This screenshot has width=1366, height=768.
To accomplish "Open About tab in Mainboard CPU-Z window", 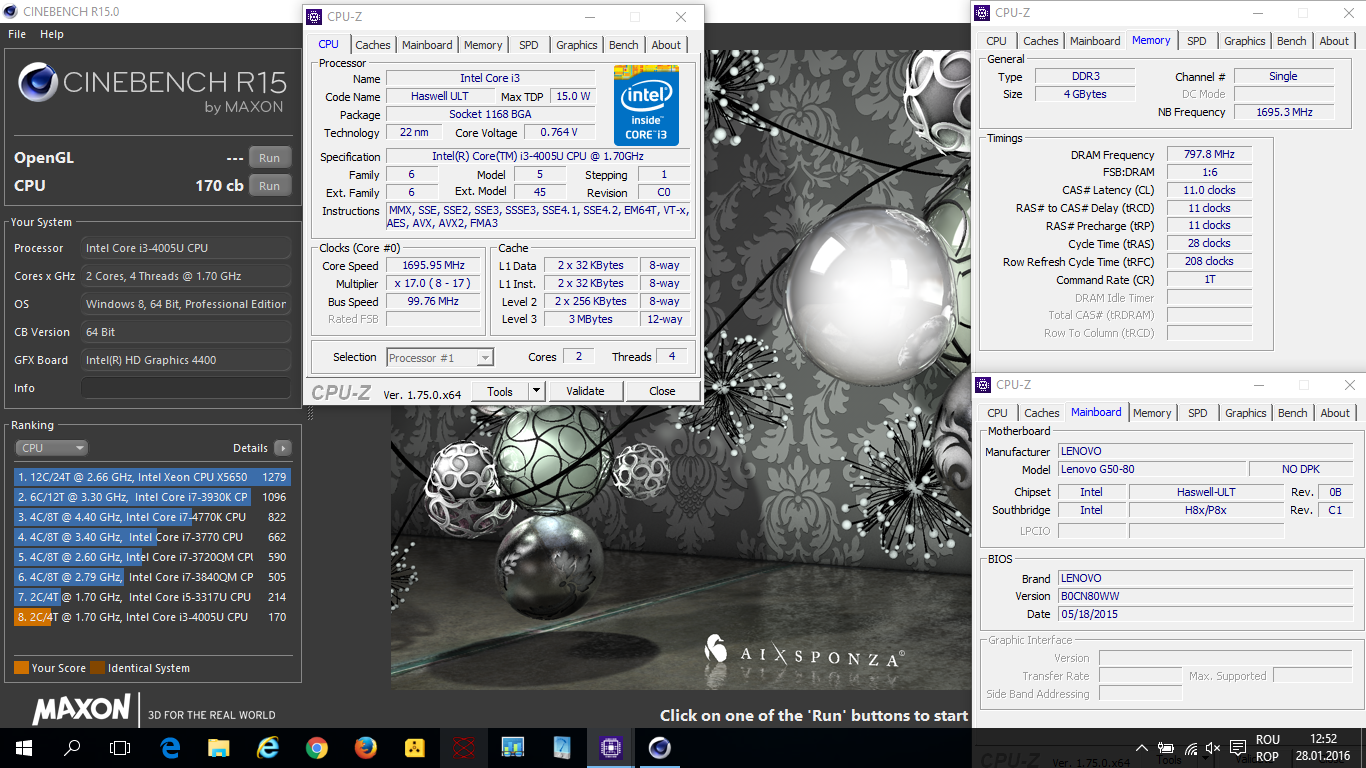I will (1335, 413).
